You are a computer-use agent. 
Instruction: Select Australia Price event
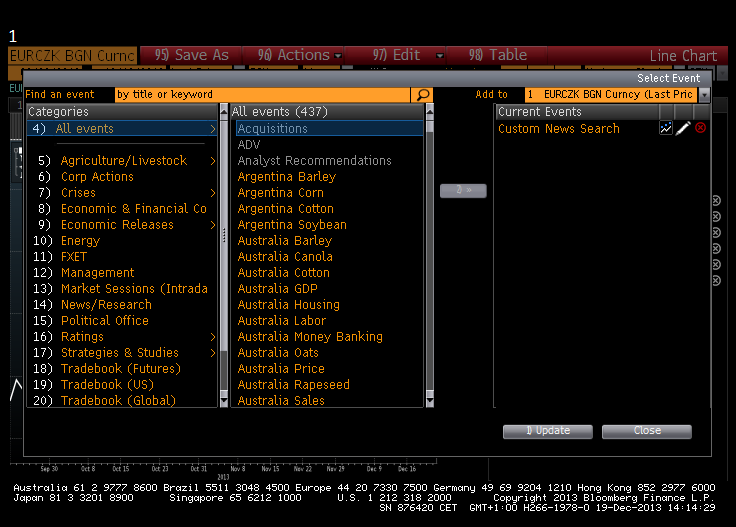point(281,369)
